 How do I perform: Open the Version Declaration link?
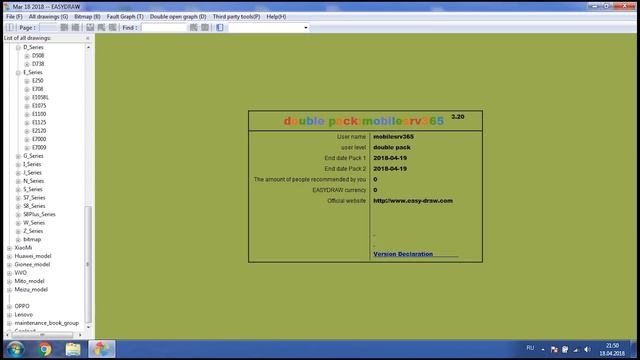coord(403,254)
